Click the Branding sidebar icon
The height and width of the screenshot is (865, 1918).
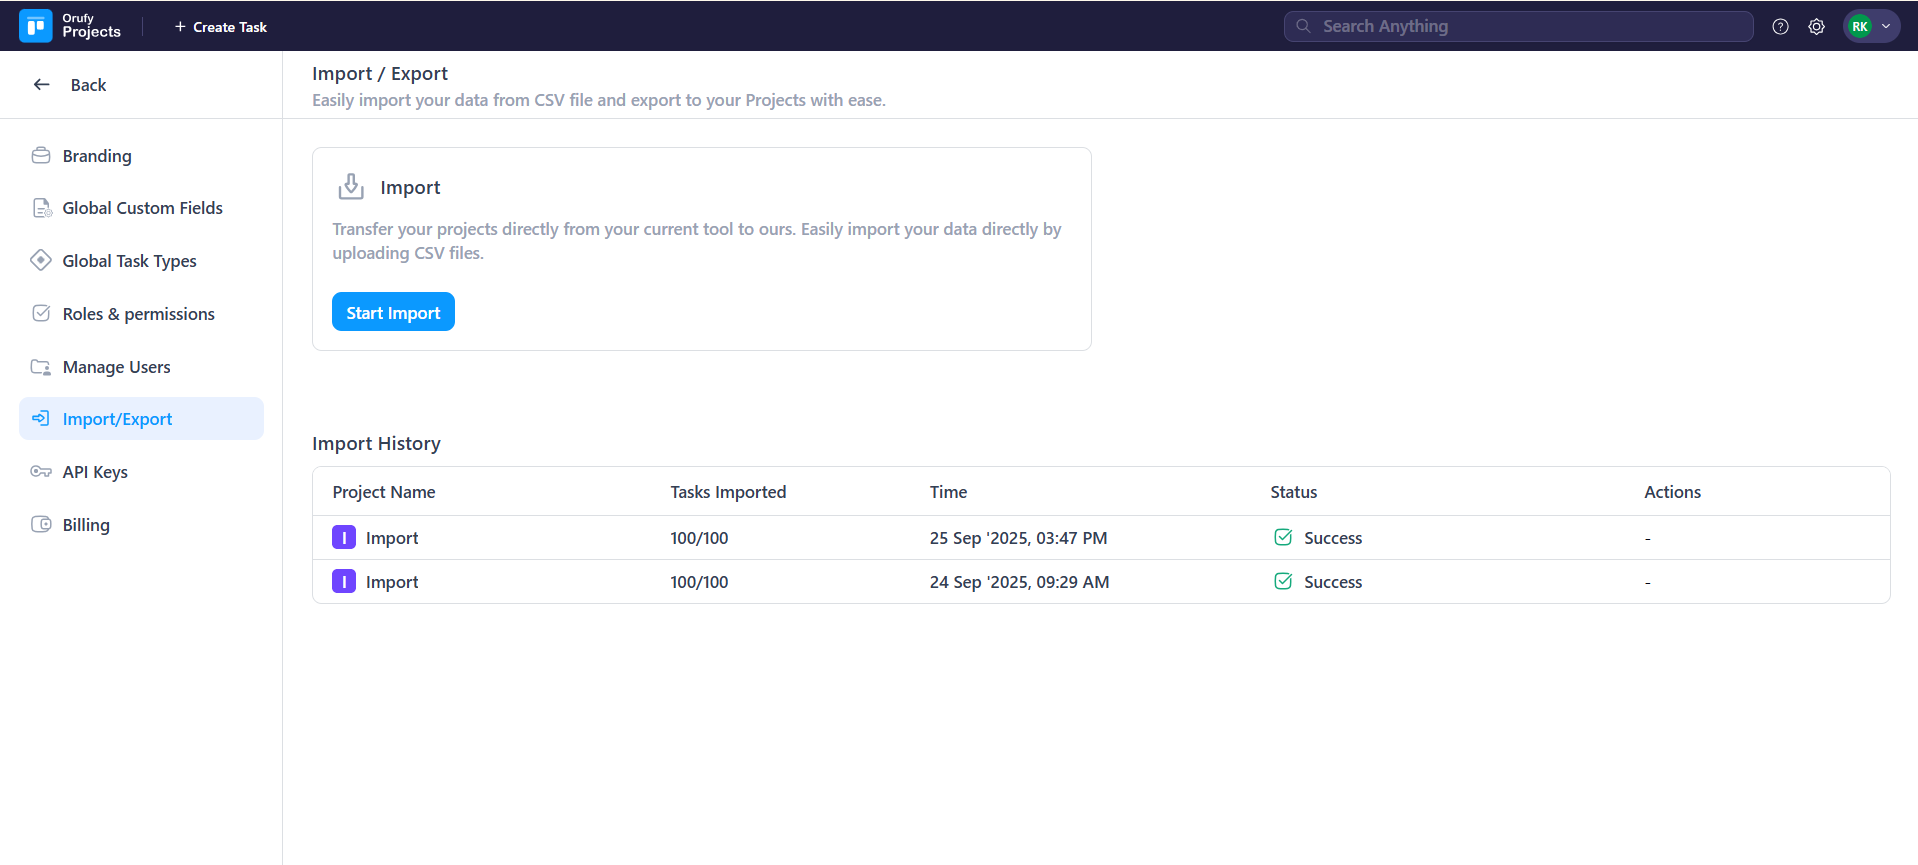tap(41, 156)
